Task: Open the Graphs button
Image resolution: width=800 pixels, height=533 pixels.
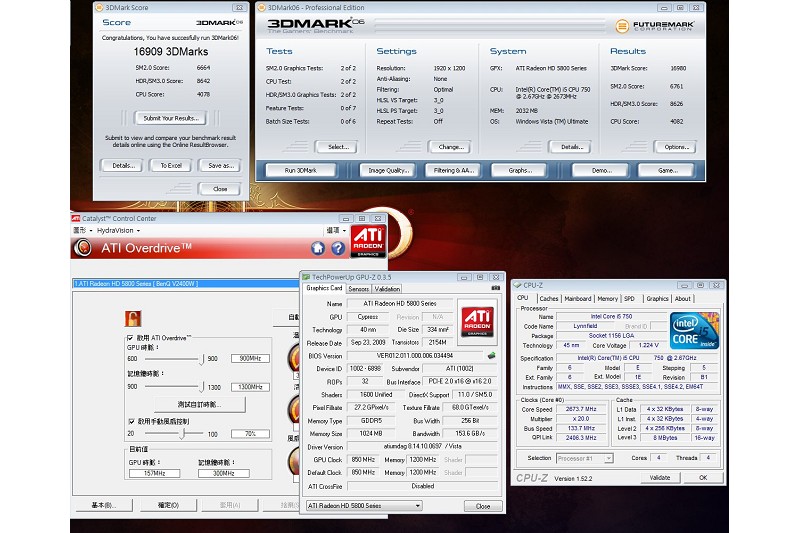Action: pyautogui.click(x=519, y=170)
